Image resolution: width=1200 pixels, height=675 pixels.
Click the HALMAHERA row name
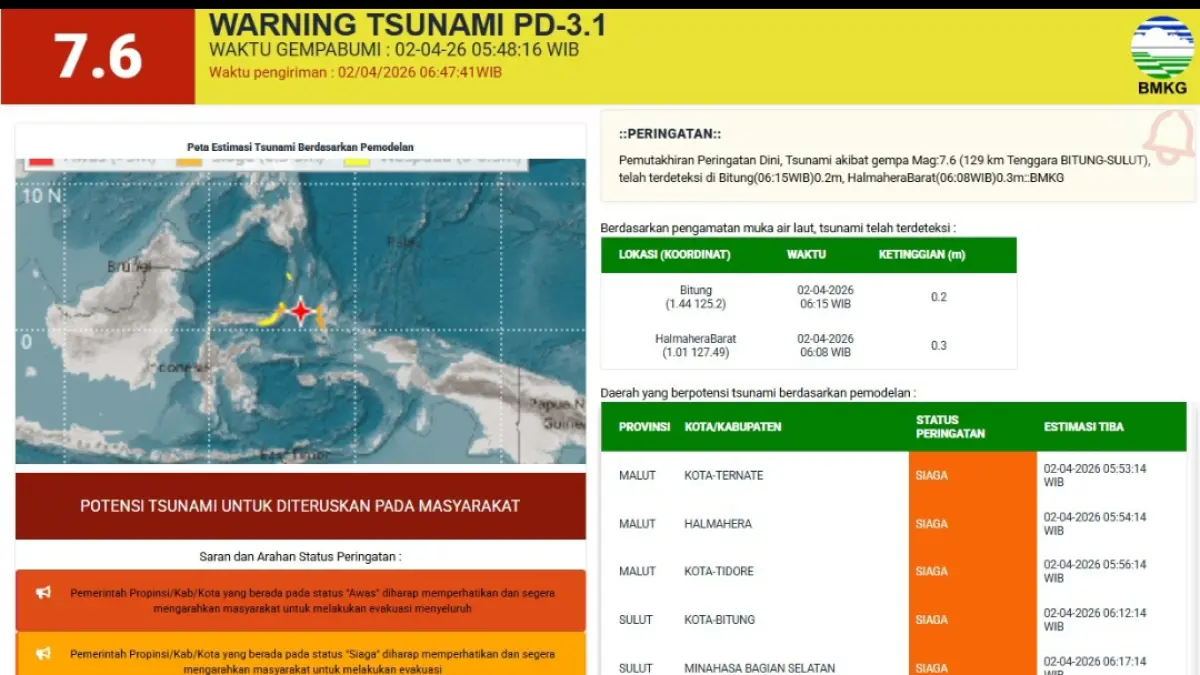pyautogui.click(x=718, y=523)
